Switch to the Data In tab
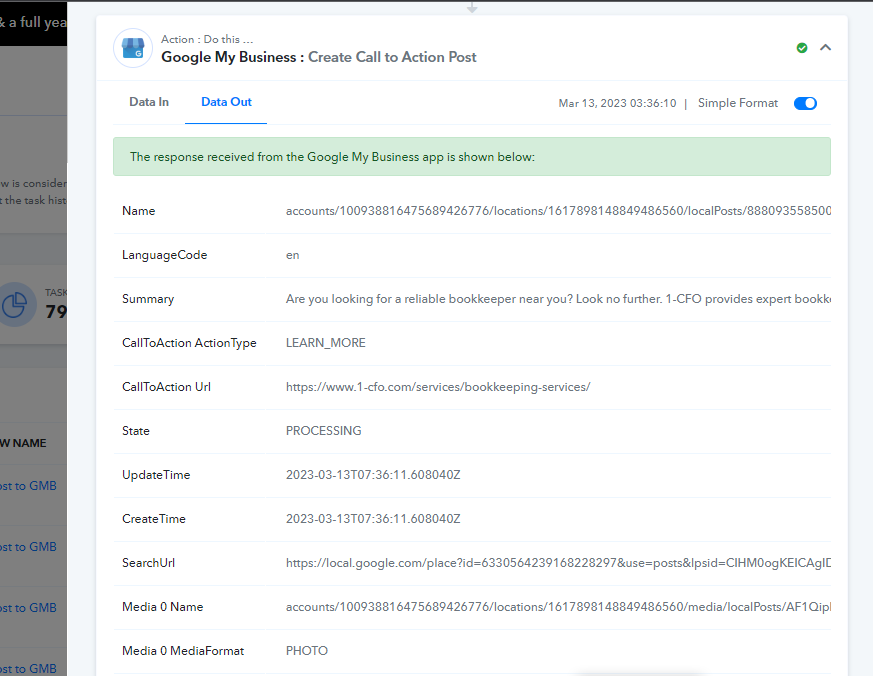 pos(149,102)
